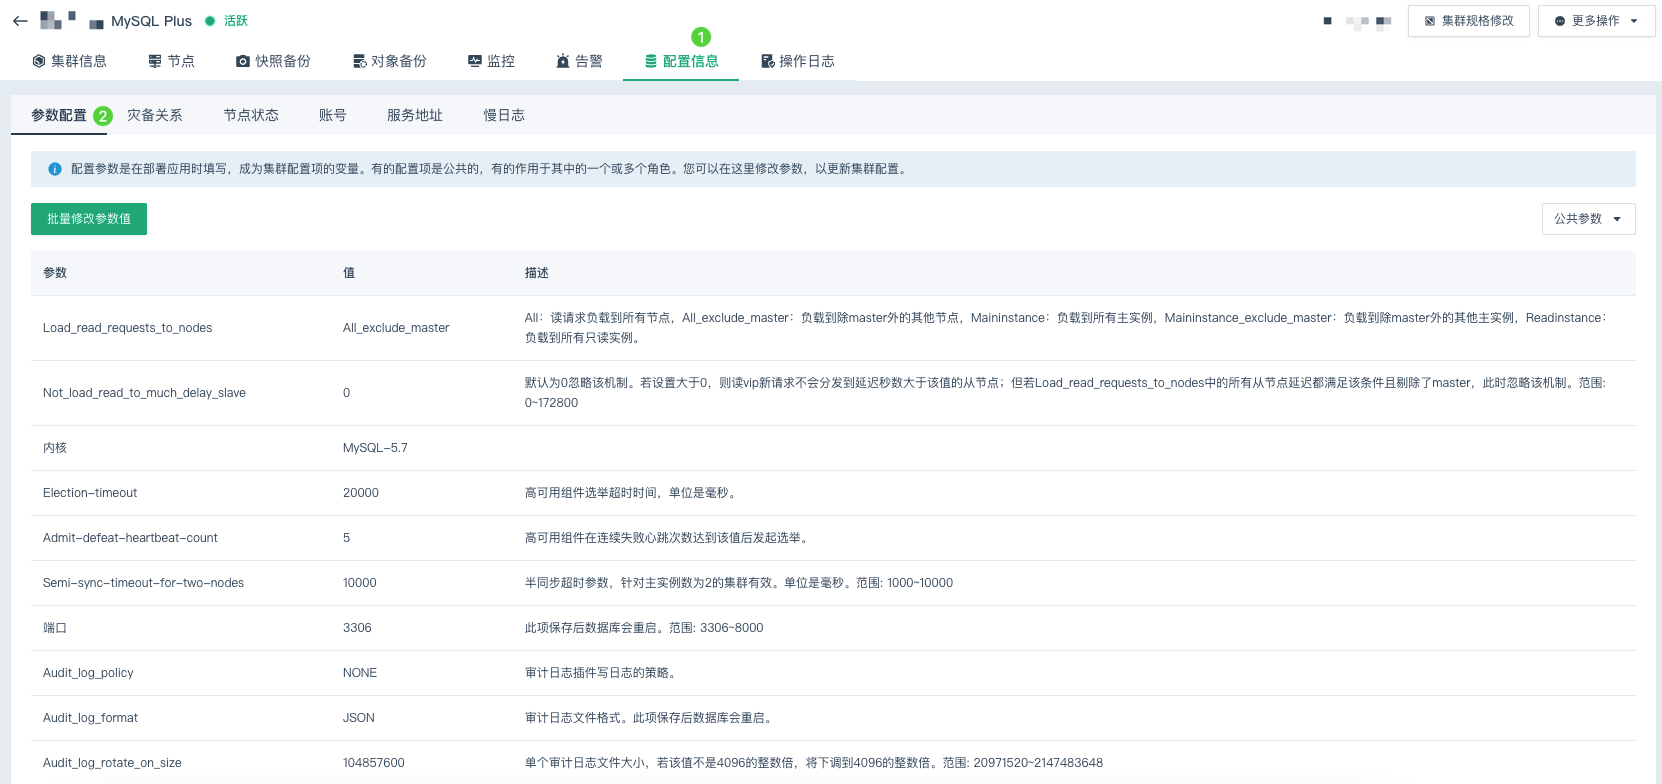Open the 更多操作 dropdown menu
The width and height of the screenshot is (1662, 784).
point(1596,21)
